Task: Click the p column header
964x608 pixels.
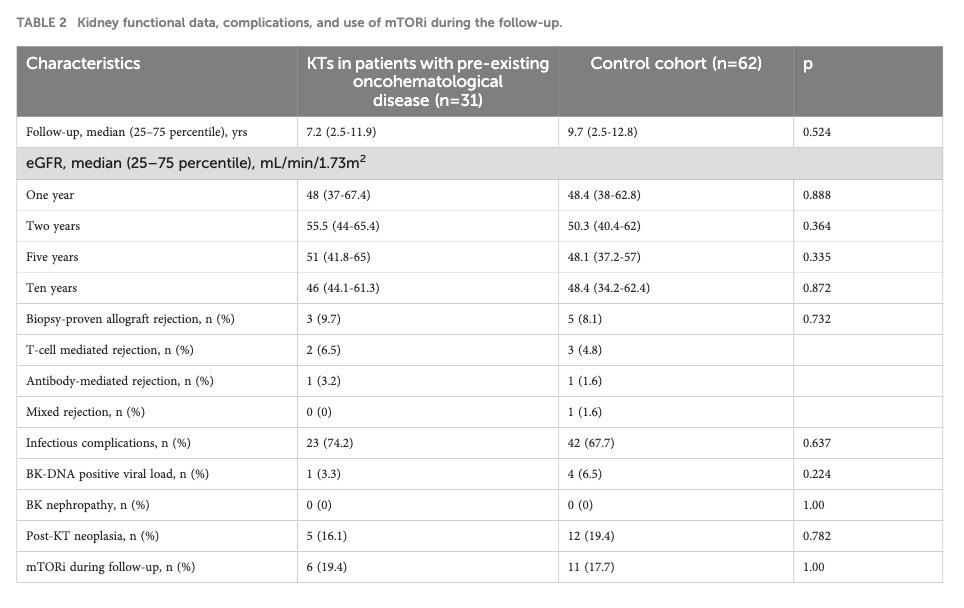Action: [x=808, y=64]
